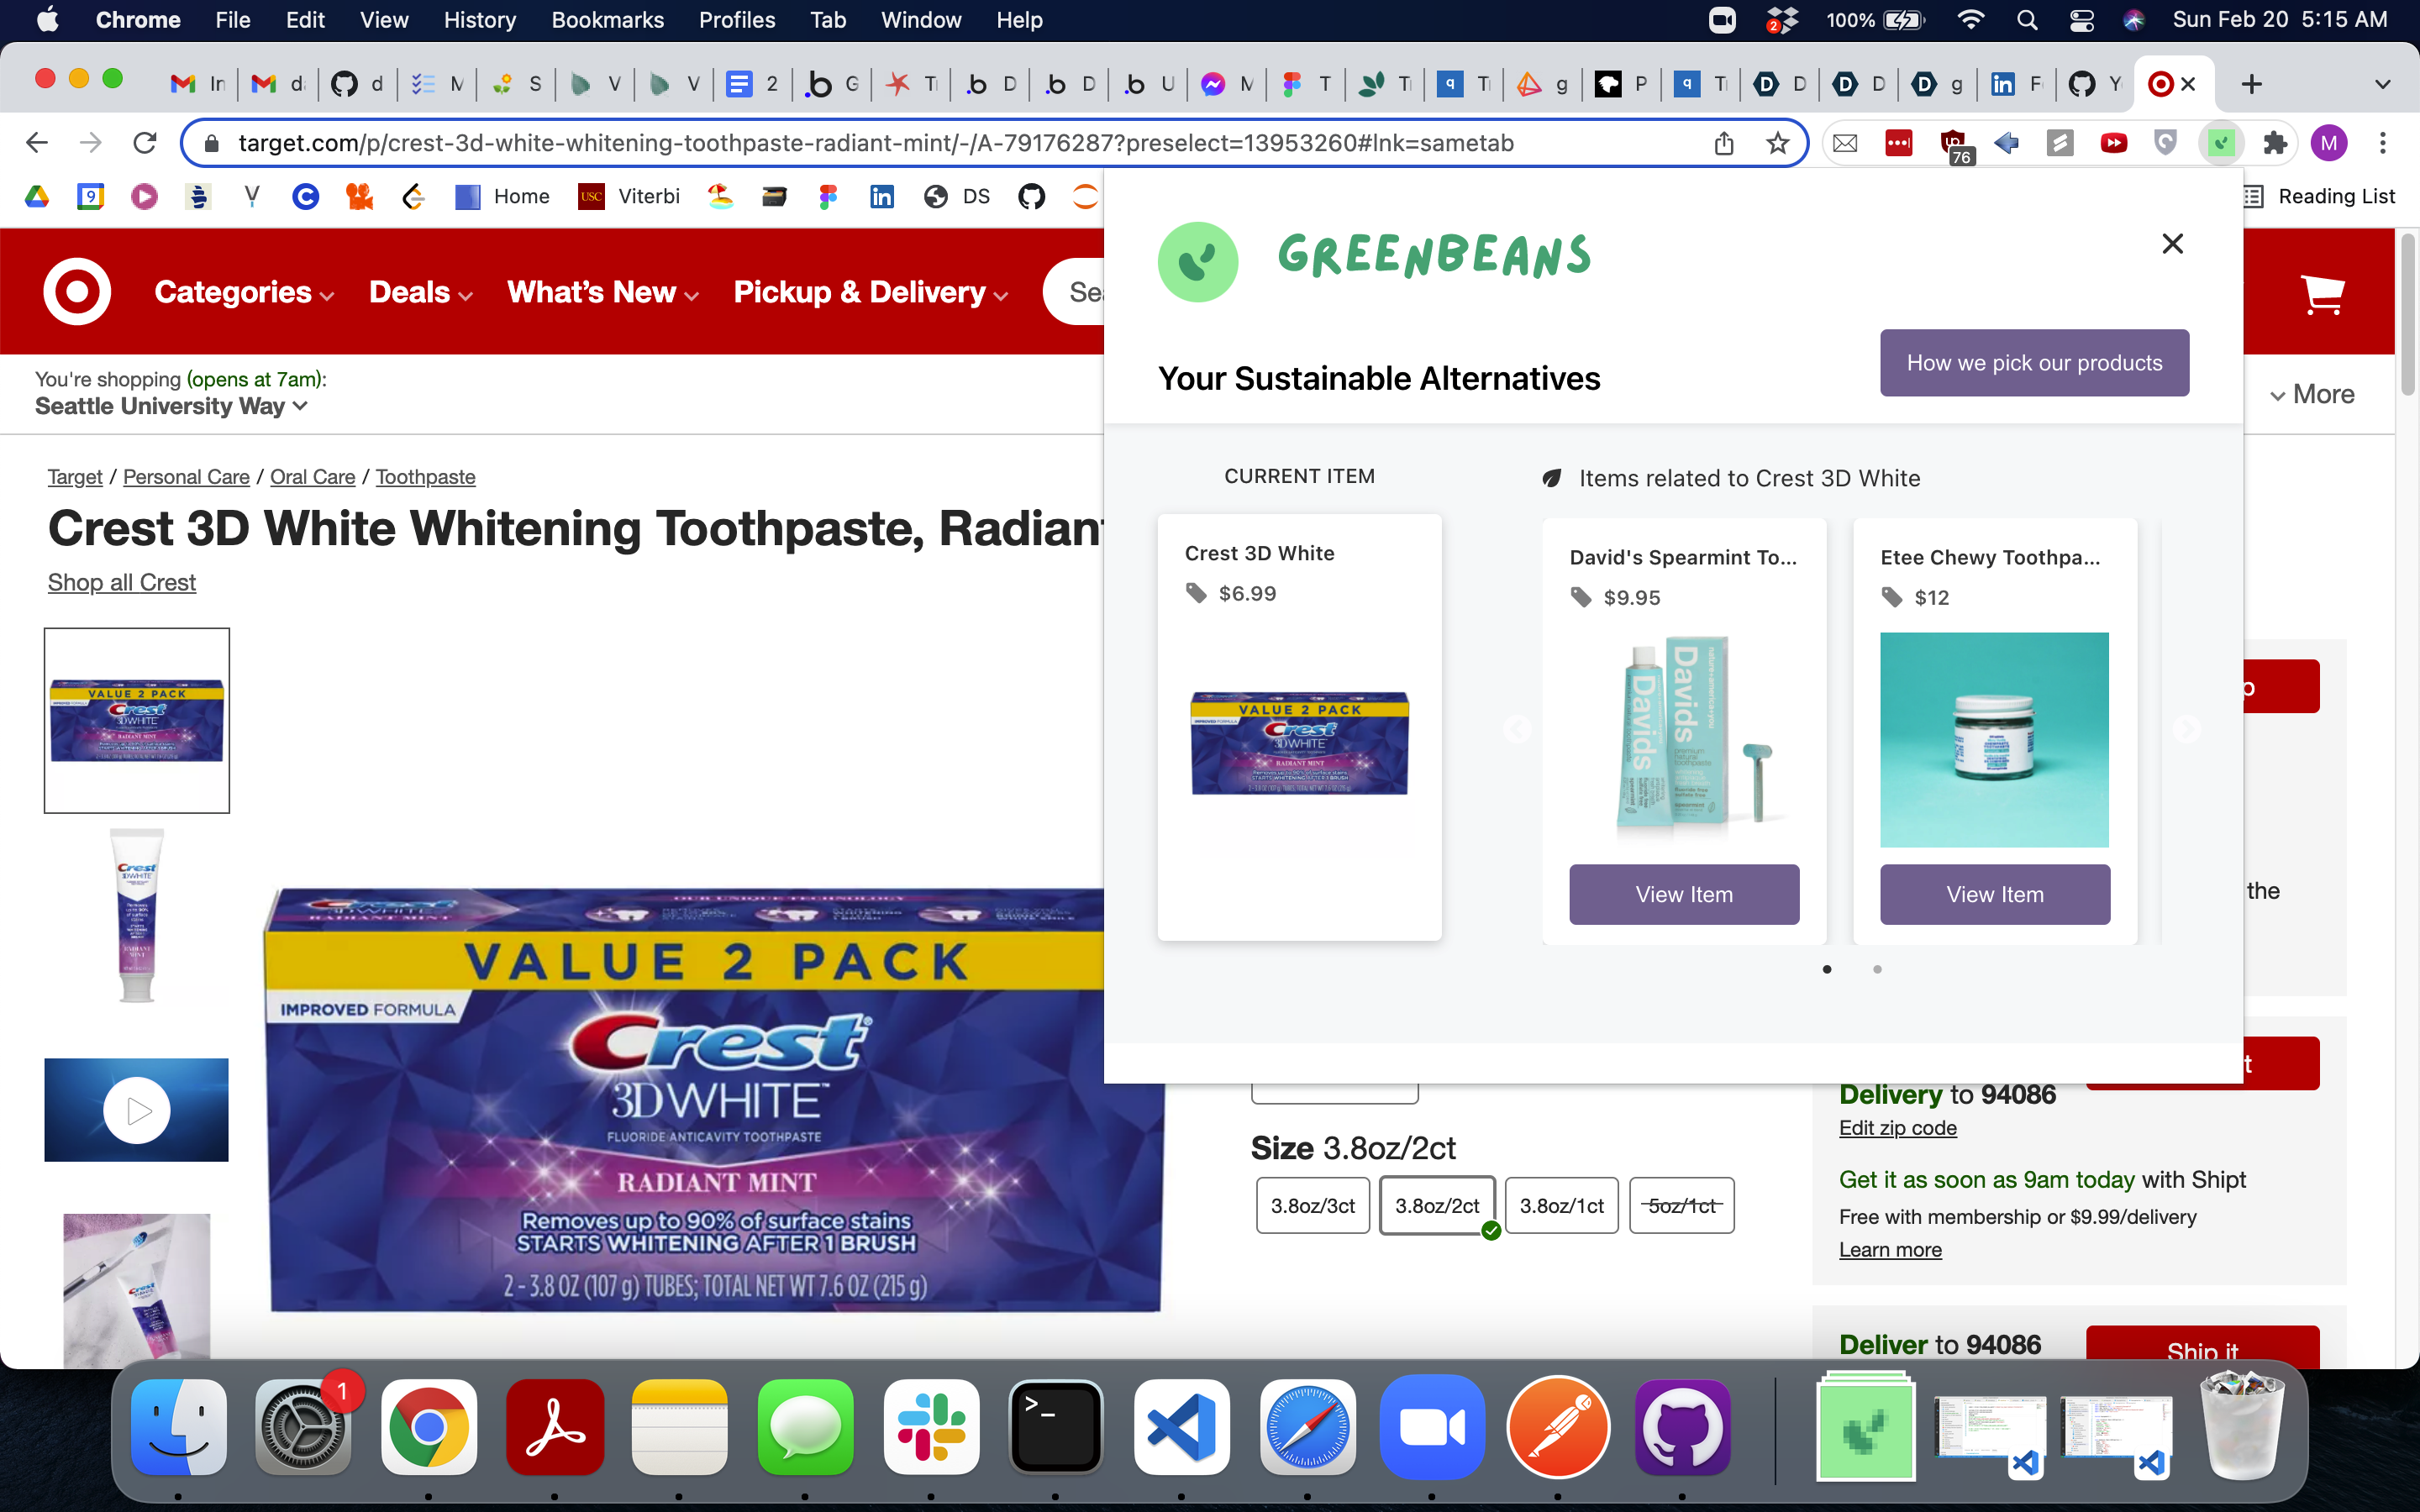
Task: Open the Deals dropdown menu
Action: 420,292
